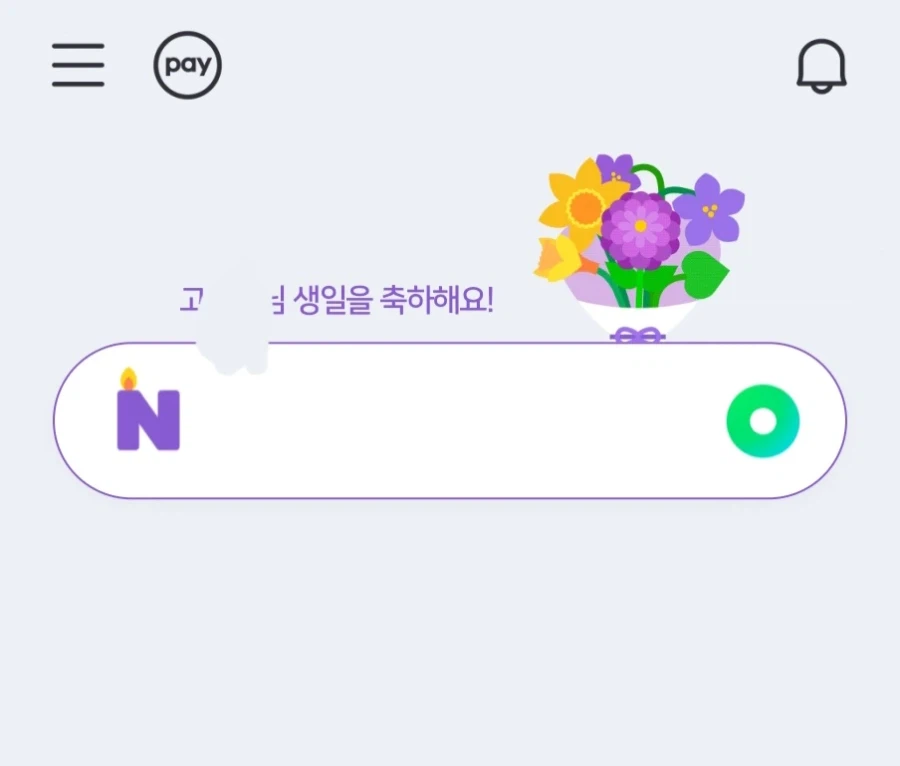Open notifications via the bell icon

coord(822,66)
